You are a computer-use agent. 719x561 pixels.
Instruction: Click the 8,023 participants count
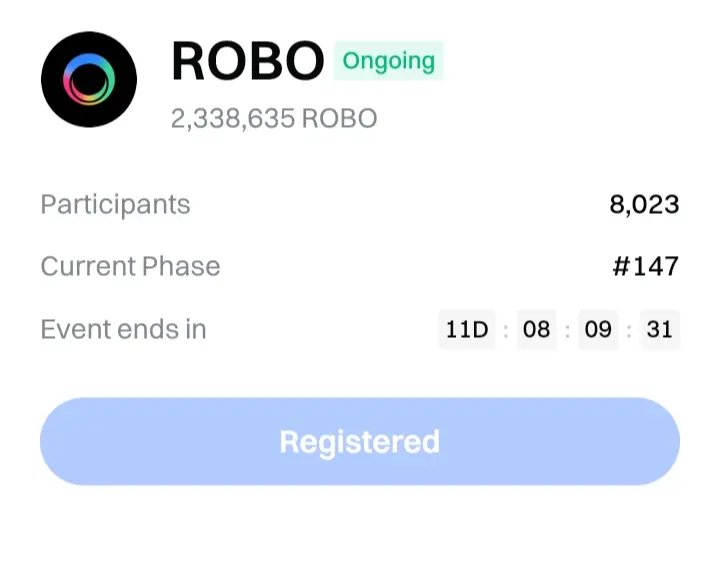[644, 205]
